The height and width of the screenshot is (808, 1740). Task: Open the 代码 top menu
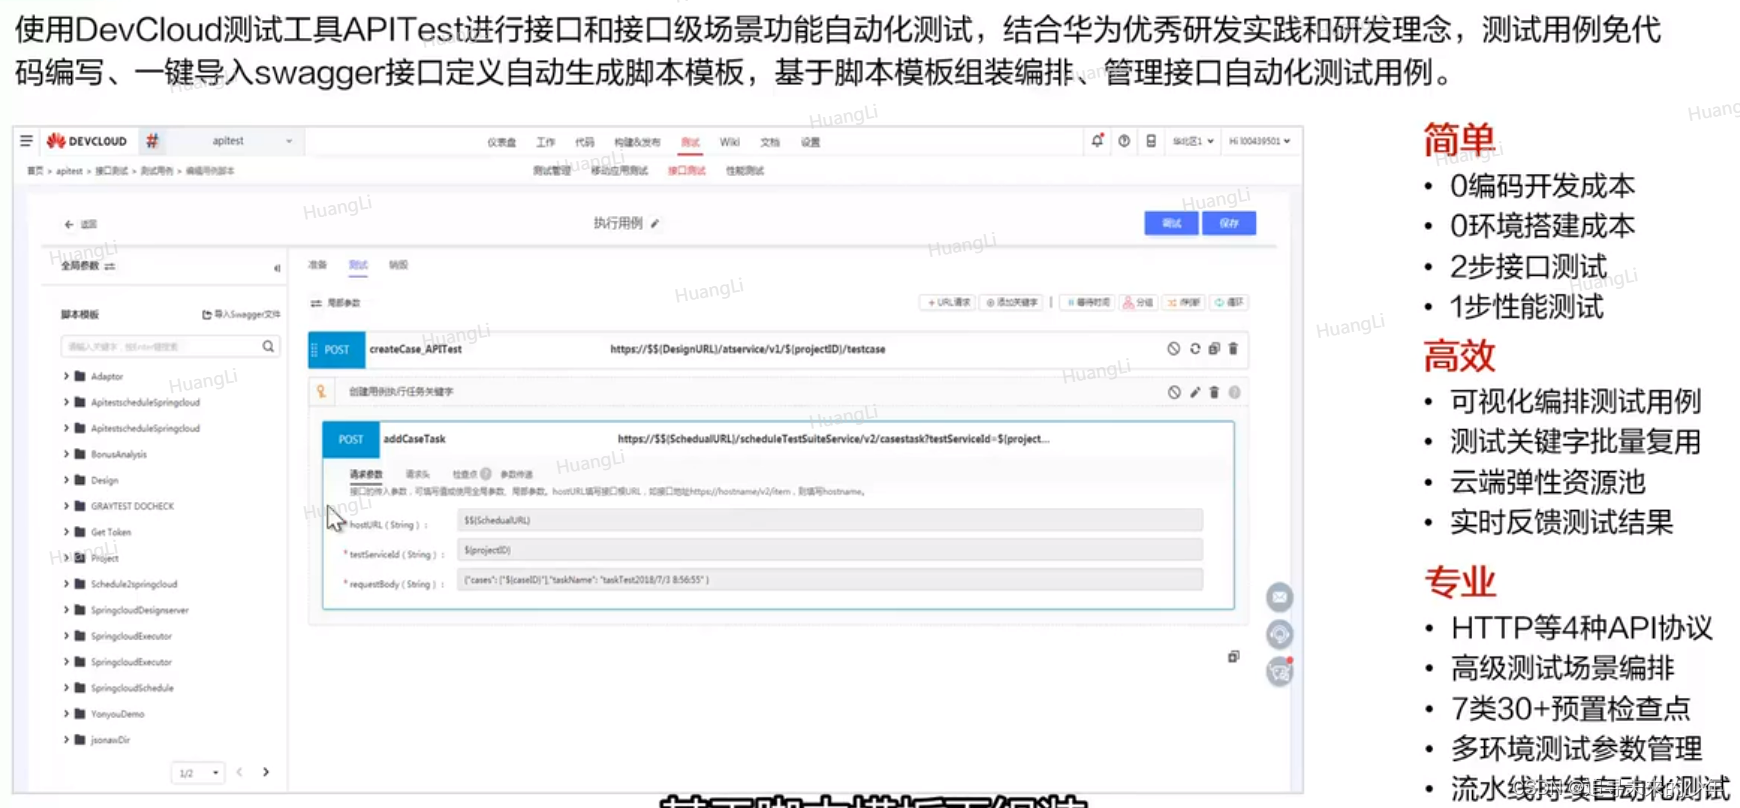click(585, 142)
